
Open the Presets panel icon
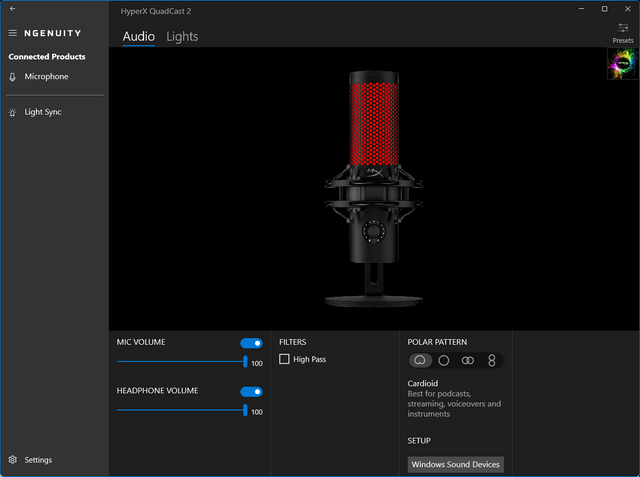pos(623,28)
